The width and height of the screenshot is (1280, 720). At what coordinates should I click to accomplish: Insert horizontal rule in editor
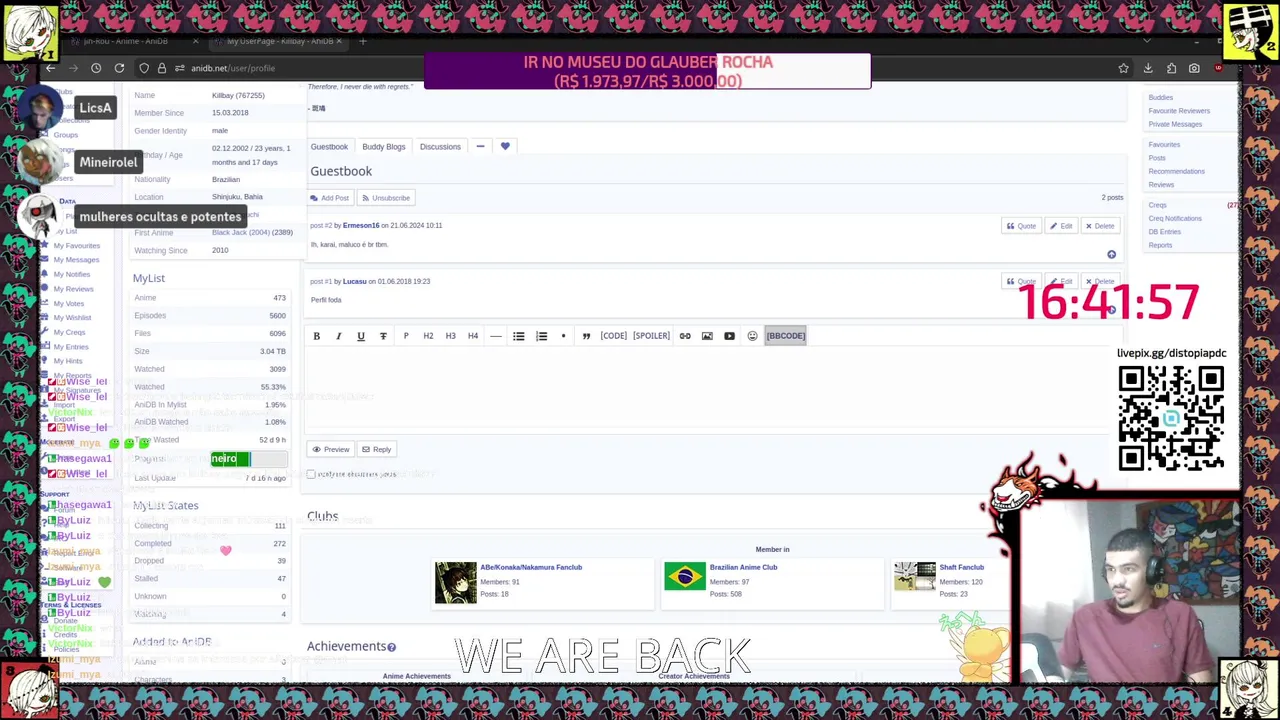[x=496, y=336]
